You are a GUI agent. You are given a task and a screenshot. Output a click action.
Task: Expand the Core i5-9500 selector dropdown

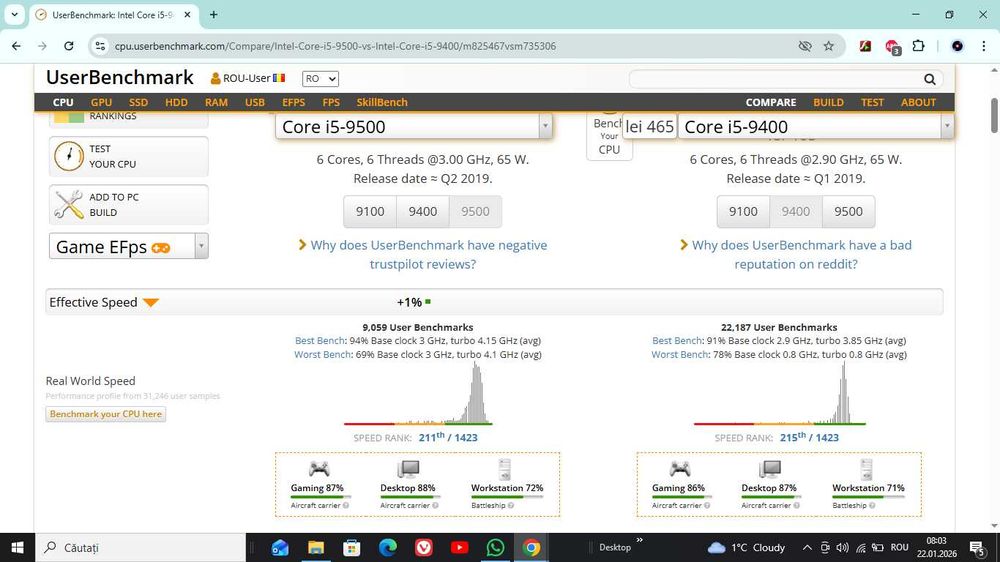[x=545, y=126]
